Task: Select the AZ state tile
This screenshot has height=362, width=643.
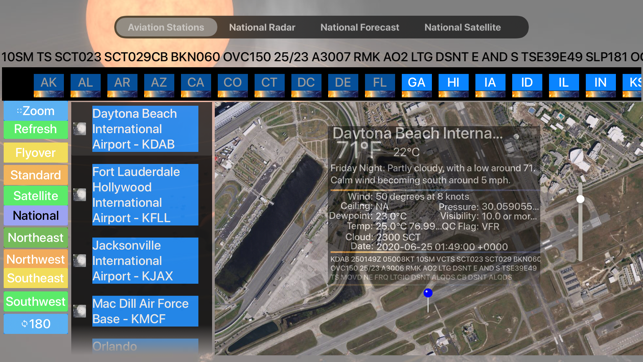Action: click(159, 85)
